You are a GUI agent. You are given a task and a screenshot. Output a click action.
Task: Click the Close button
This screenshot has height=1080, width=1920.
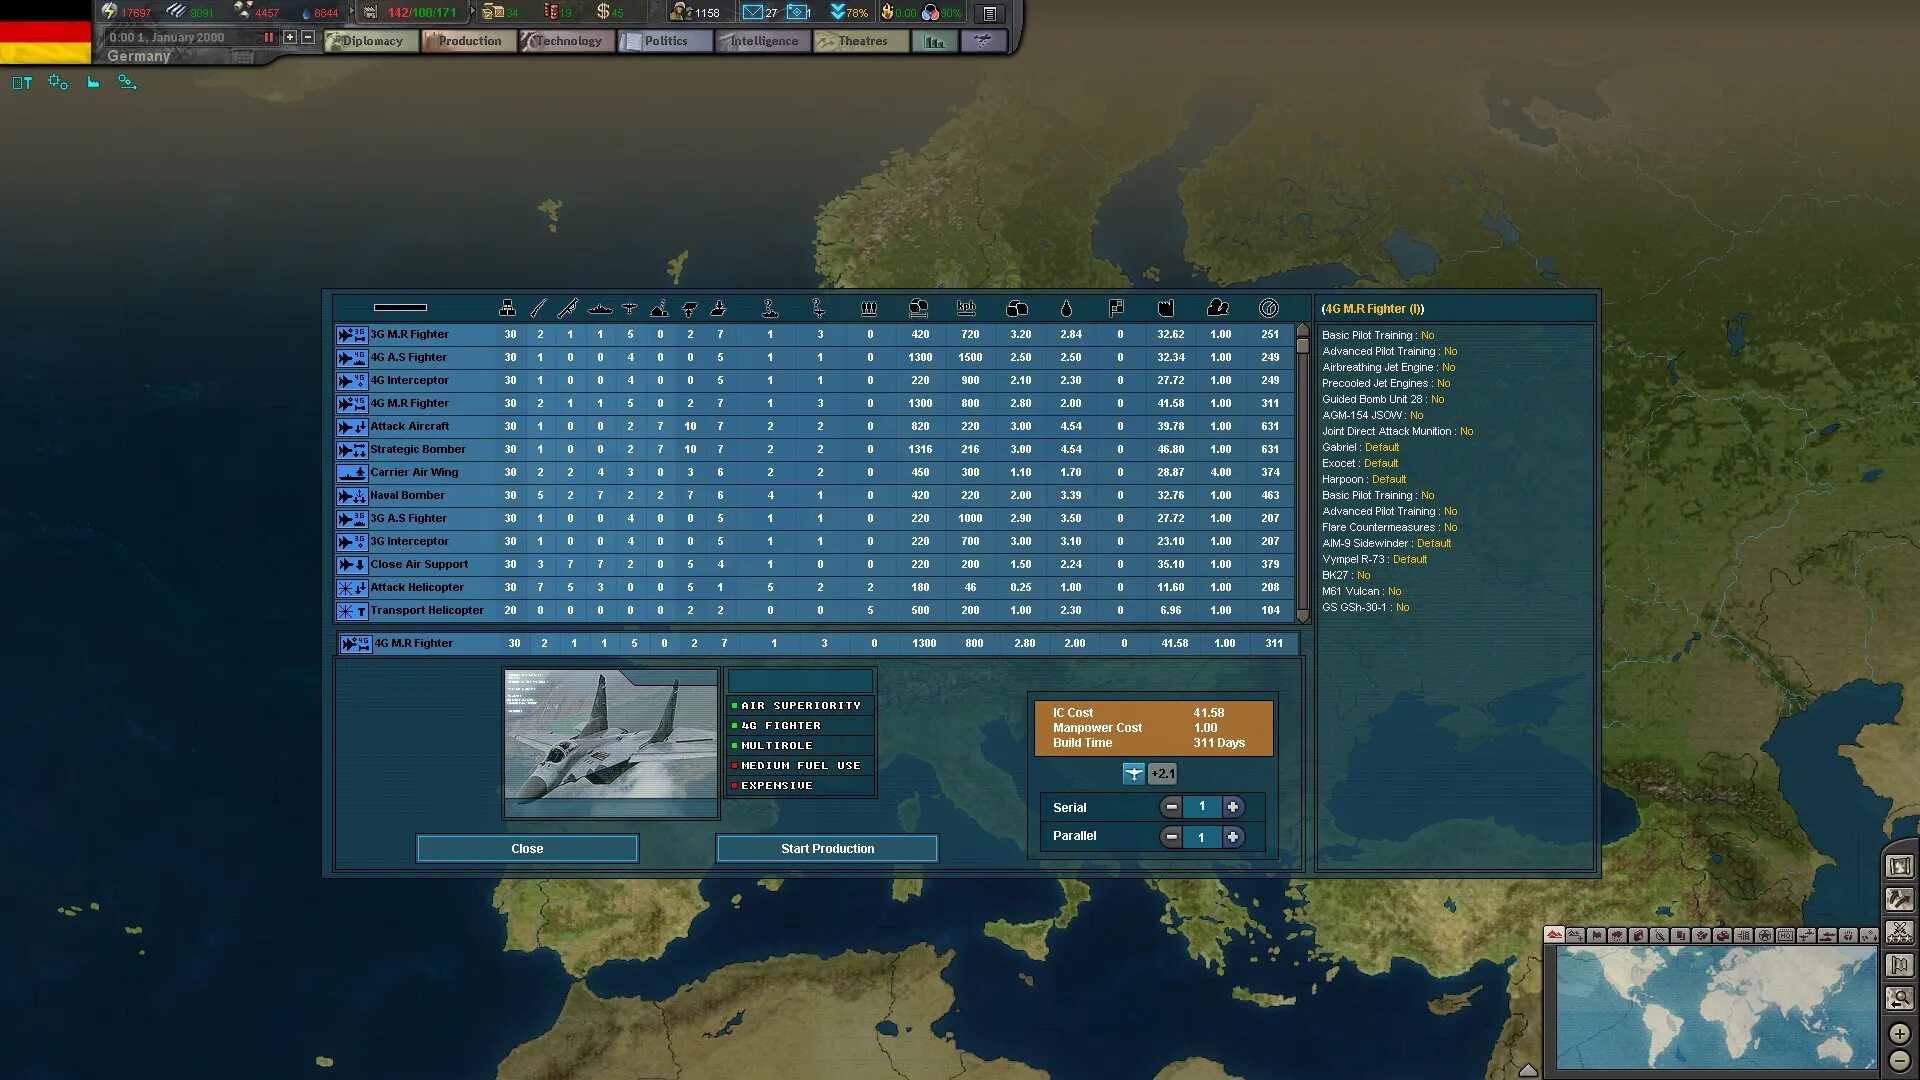[527, 848]
